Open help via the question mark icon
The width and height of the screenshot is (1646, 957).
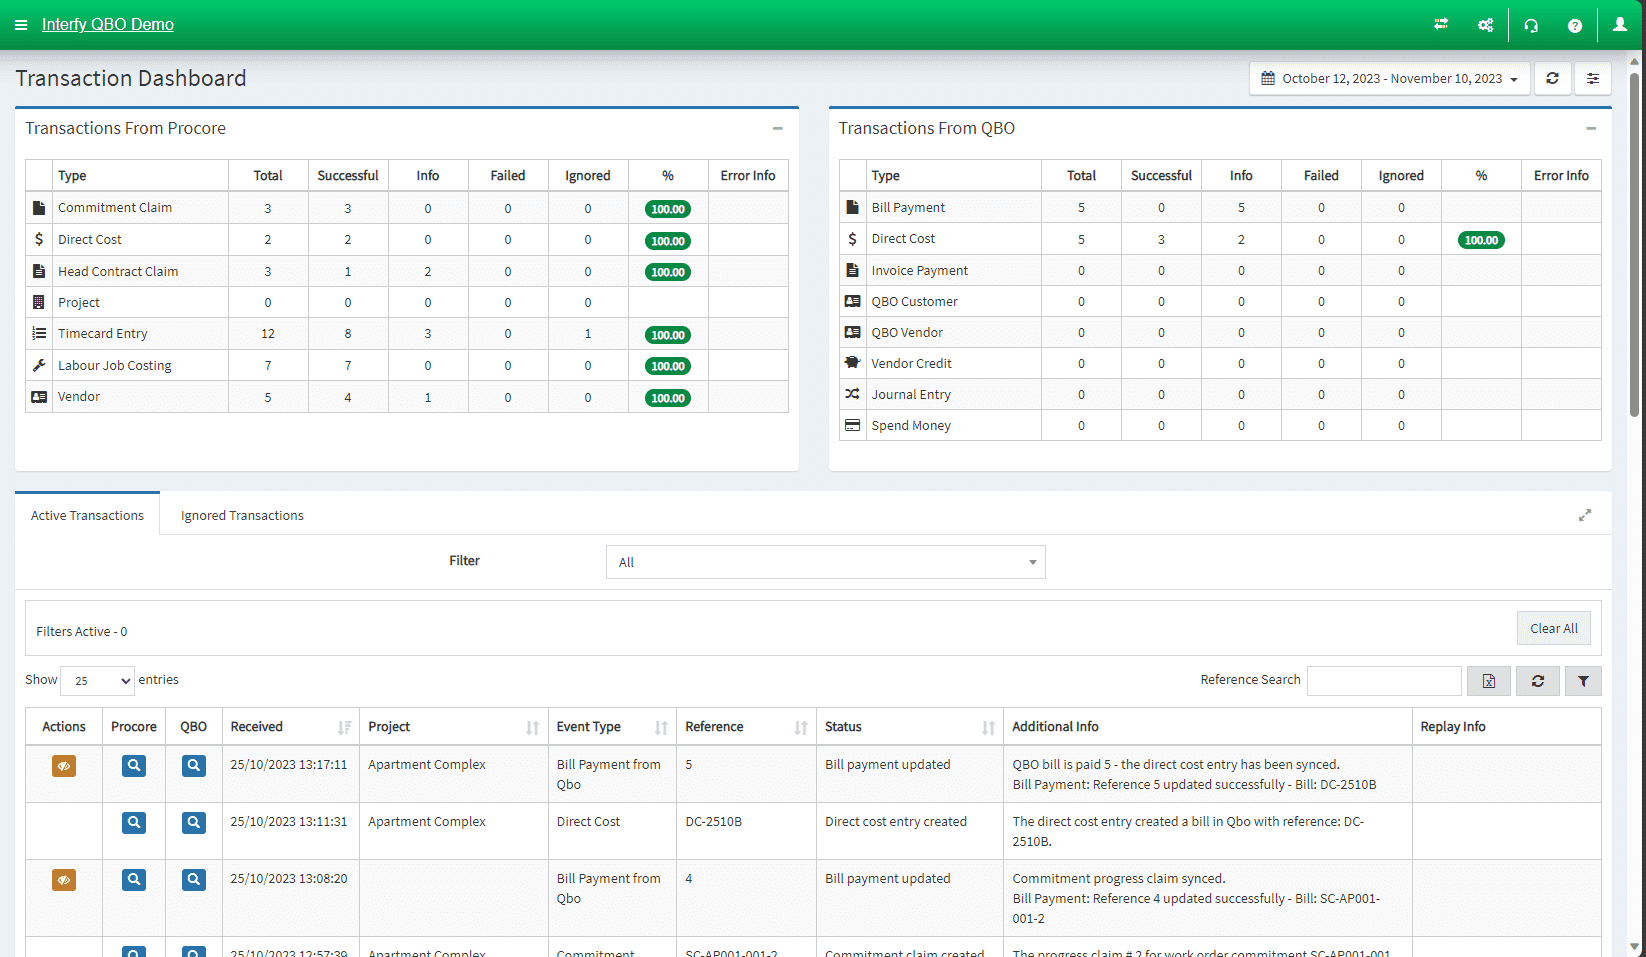[x=1575, y=25]
